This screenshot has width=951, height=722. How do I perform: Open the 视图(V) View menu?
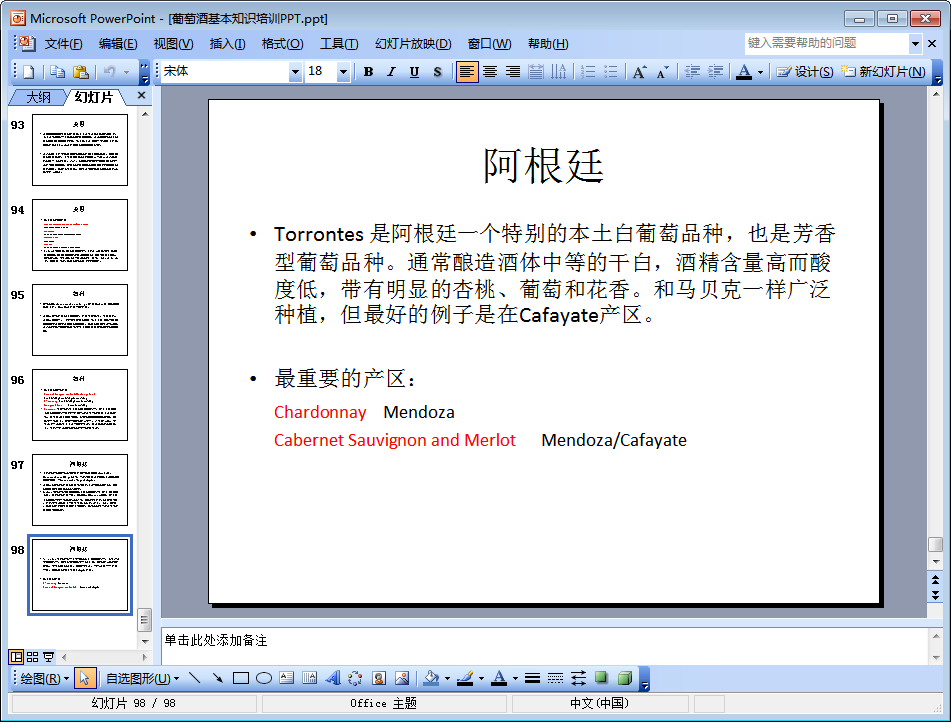(x=173, y=44)
